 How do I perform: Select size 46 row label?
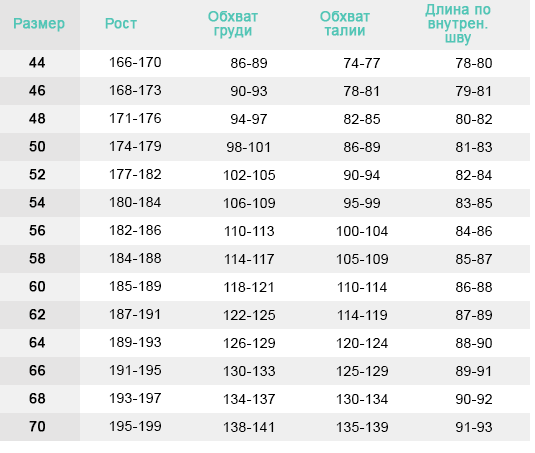pyautogui.click(x=37, y=91)
